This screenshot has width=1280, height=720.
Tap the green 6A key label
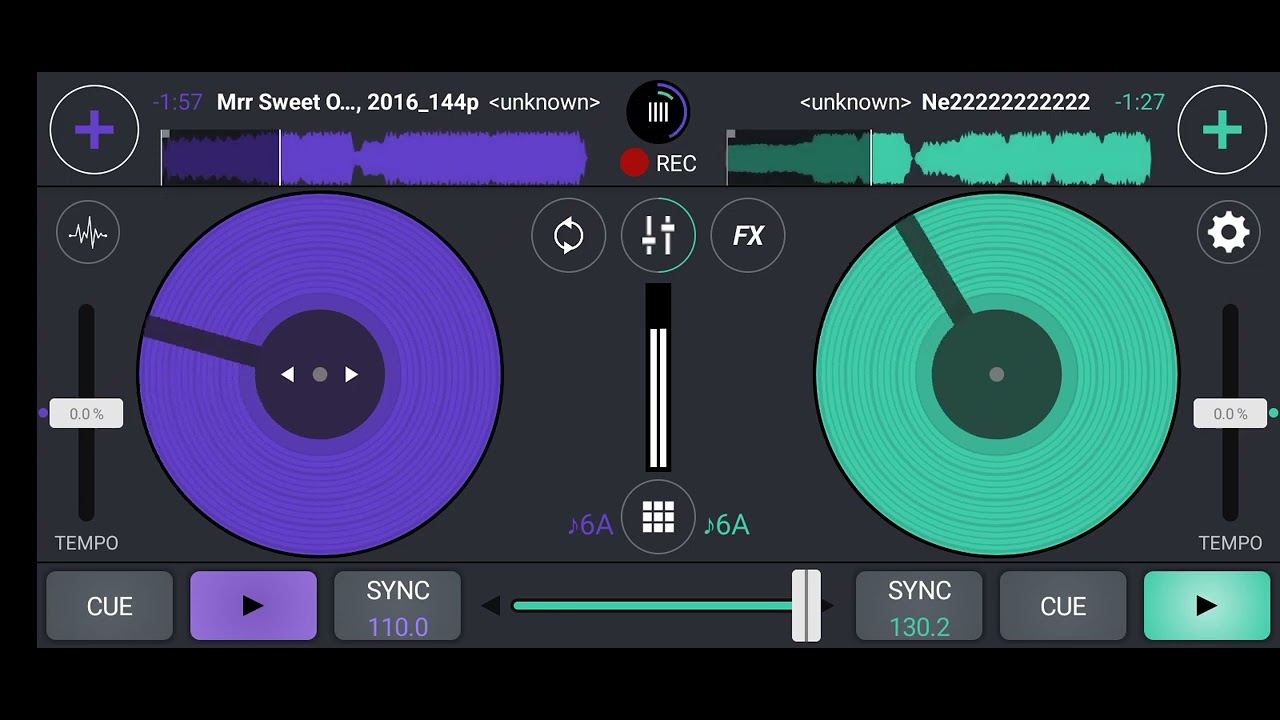tap(726, 525)
